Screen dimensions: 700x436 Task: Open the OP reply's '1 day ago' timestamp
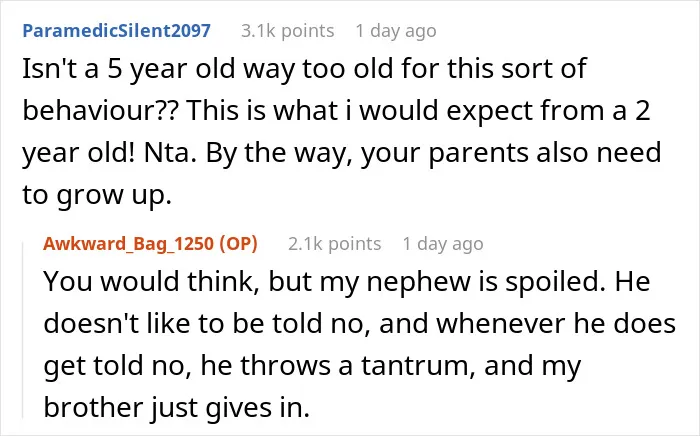(x=443, y=244)
